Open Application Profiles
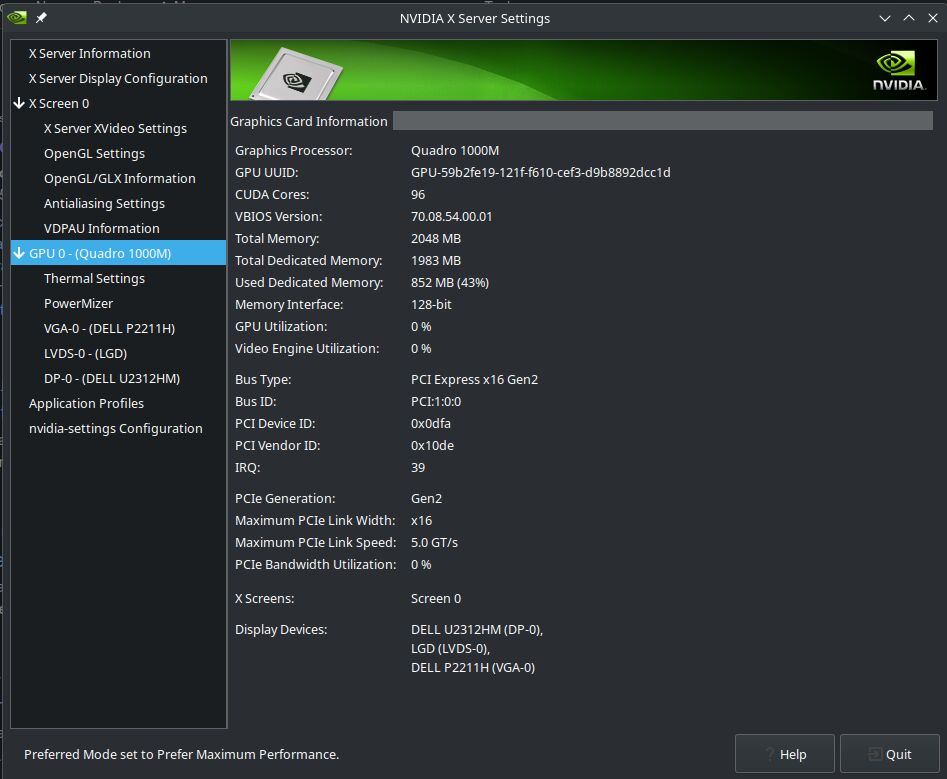The height and width of the screenshot is (779, 947). pyautogui.click(x=86, y=403)
